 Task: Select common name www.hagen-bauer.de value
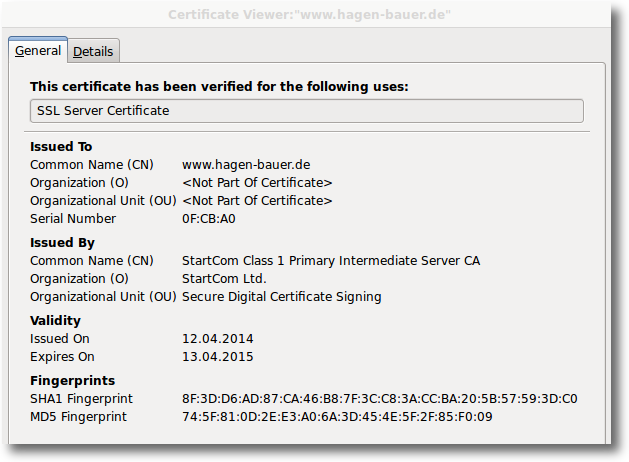click(x=246, y=164)
